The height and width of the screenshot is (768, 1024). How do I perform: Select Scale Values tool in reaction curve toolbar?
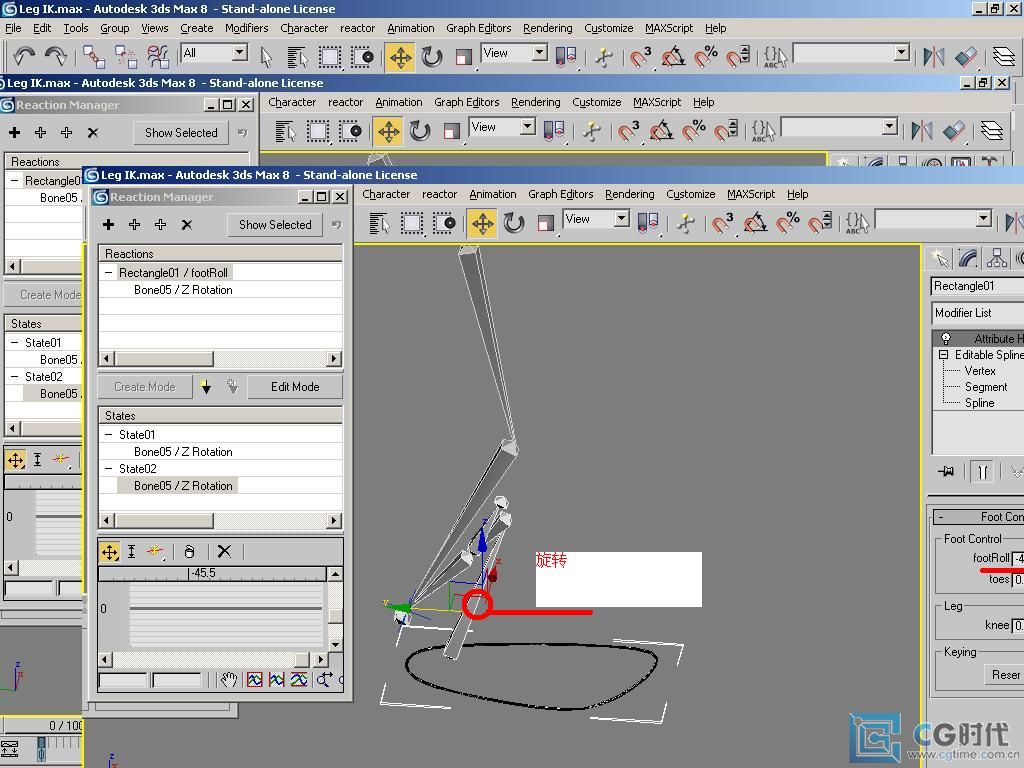[x=131, y=552]
